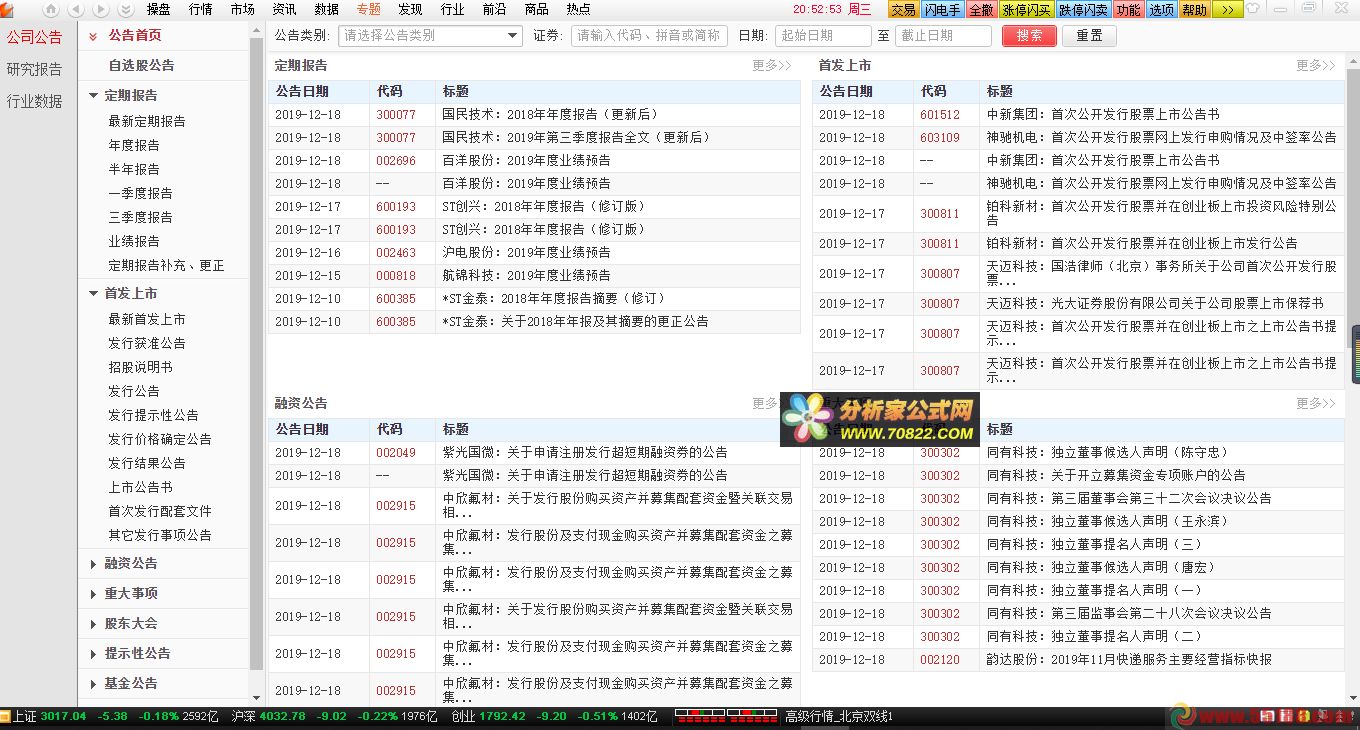Open the 数据 menu
1360x730 pixels.
[x=326, y=9]
